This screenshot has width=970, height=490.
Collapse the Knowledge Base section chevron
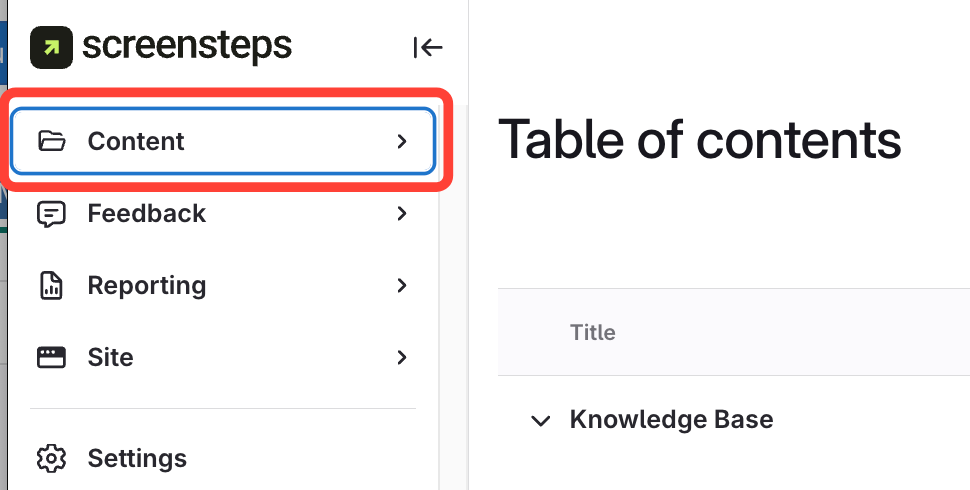click(541, 421)
